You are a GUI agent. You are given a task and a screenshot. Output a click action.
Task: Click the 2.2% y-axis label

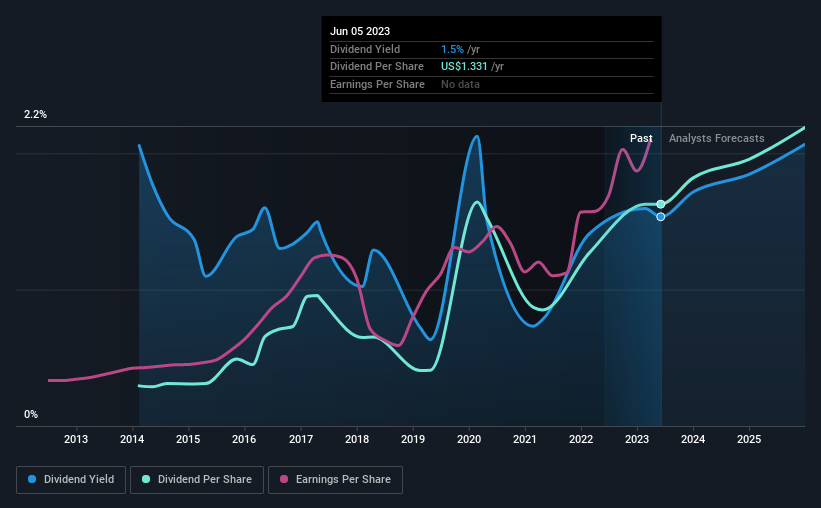(36, 115)
